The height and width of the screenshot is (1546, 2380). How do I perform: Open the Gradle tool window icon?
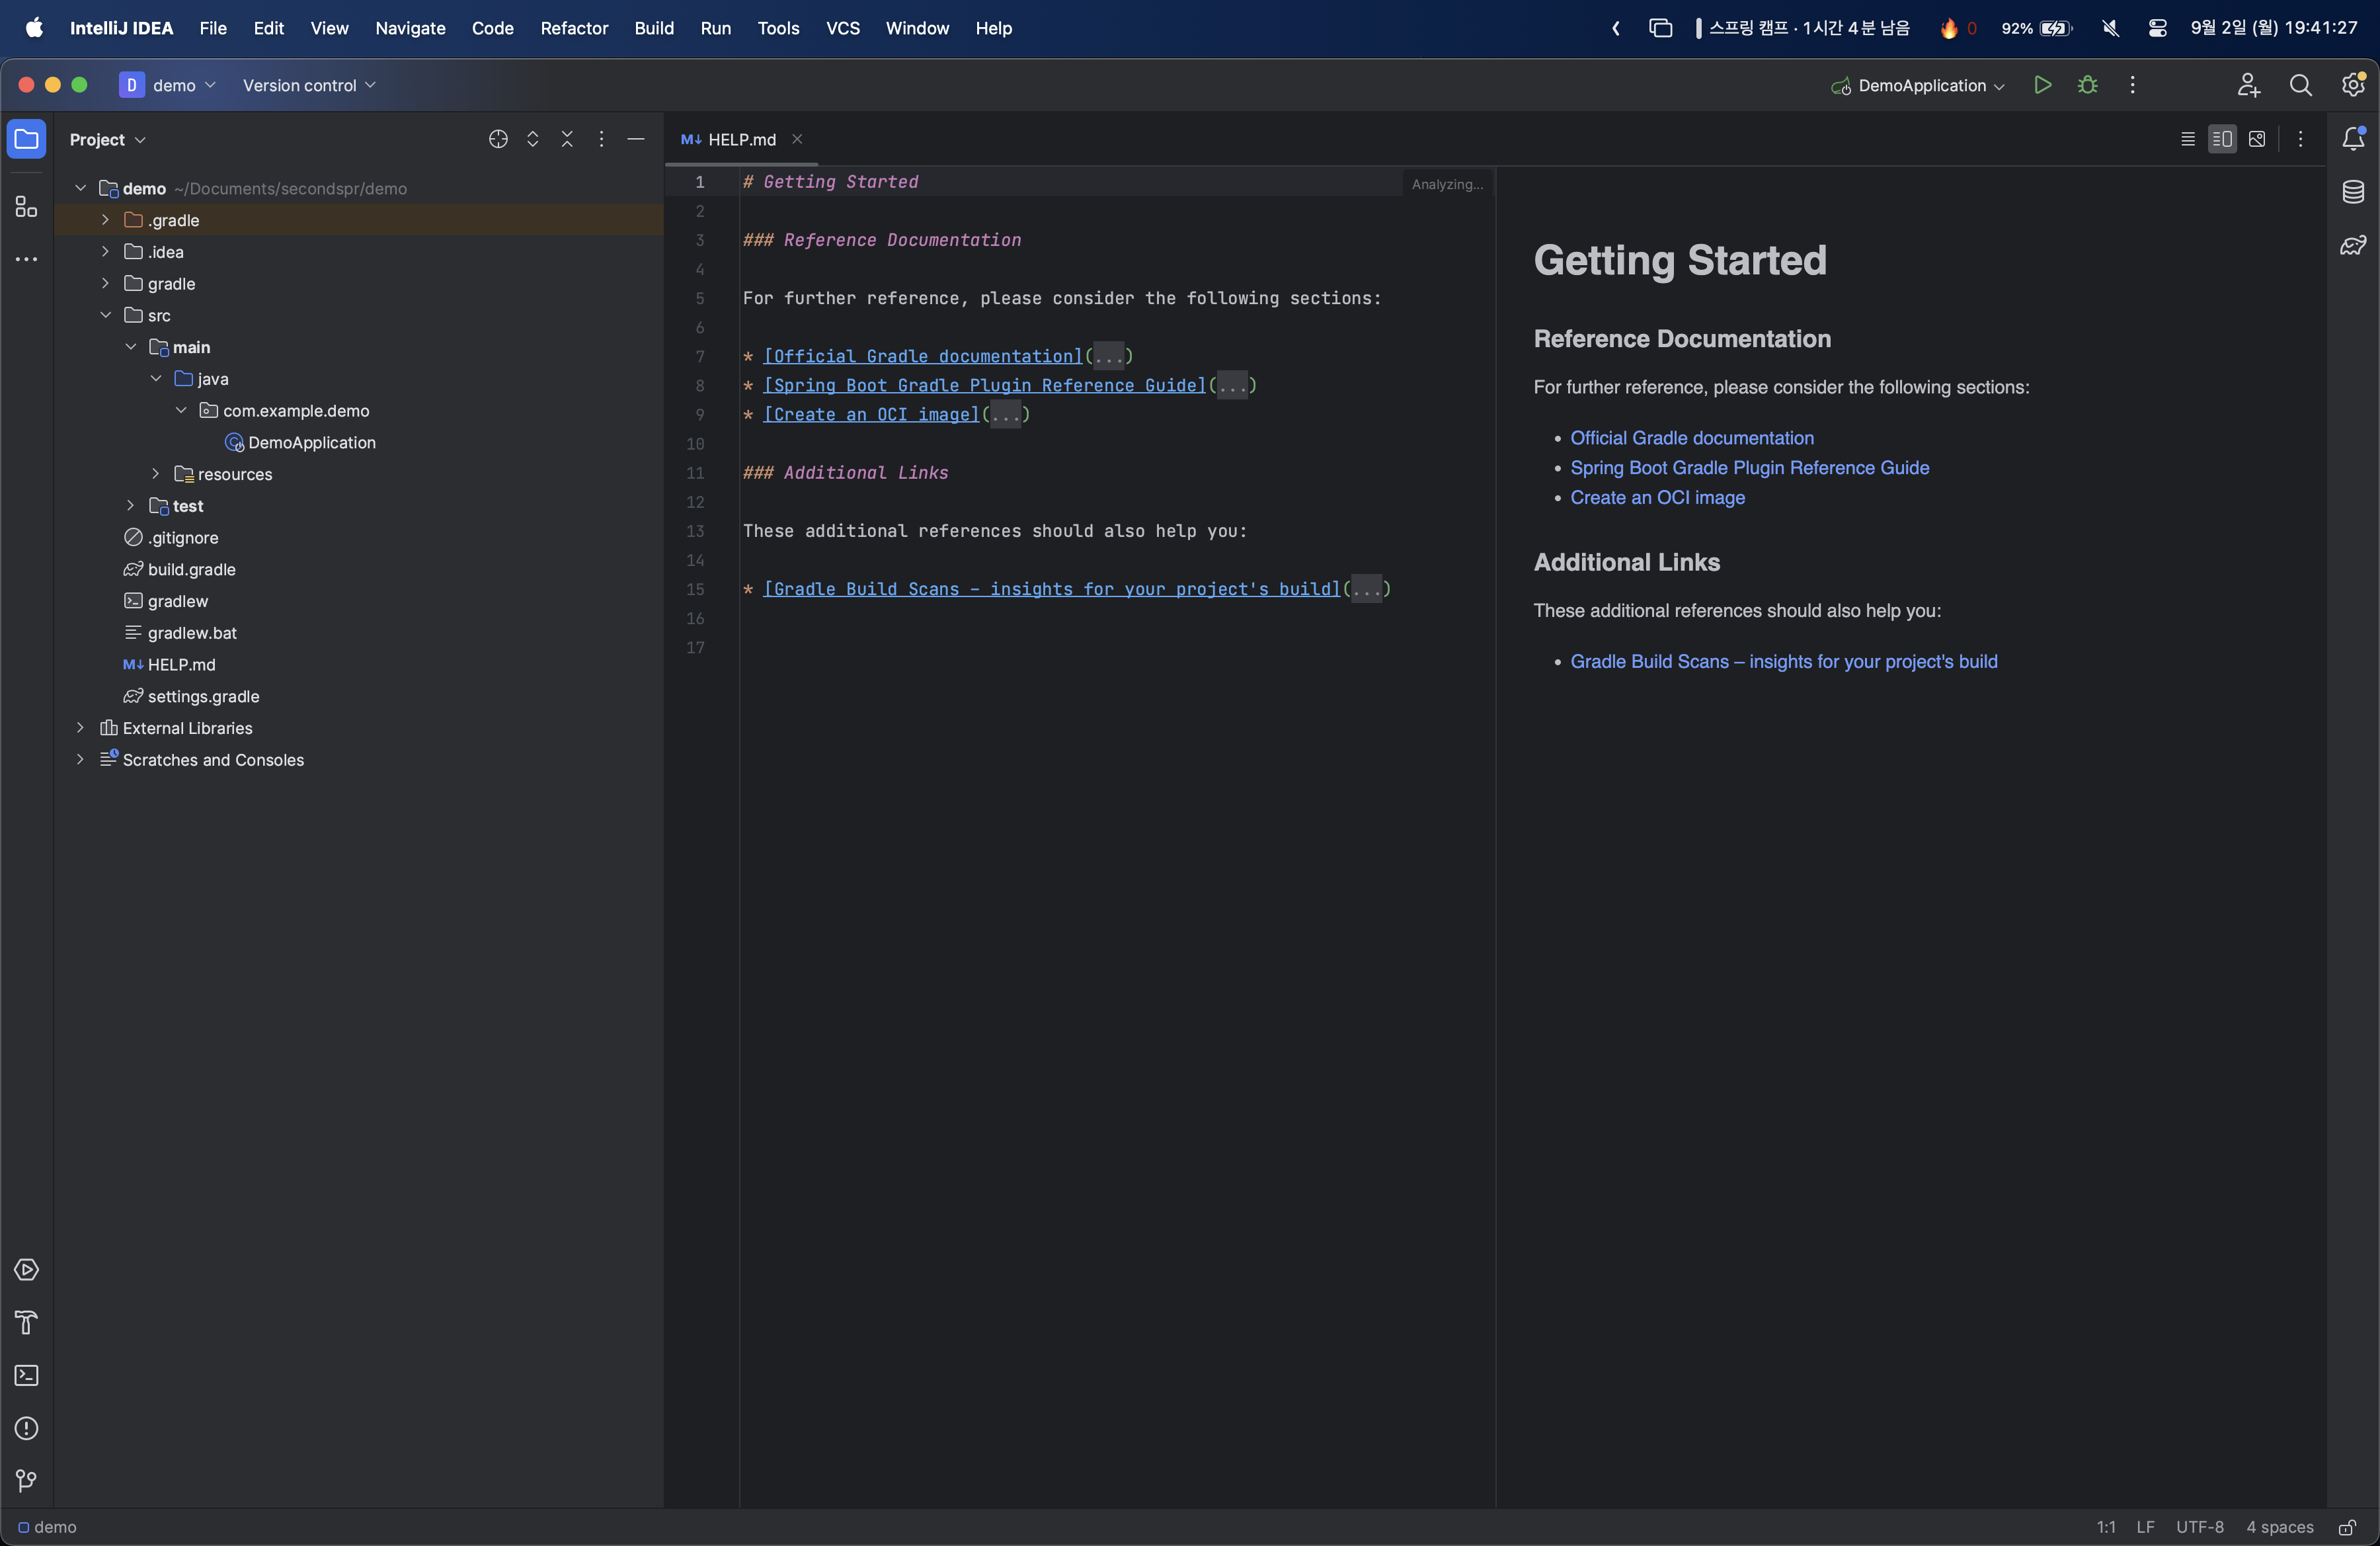point(2353,245)
